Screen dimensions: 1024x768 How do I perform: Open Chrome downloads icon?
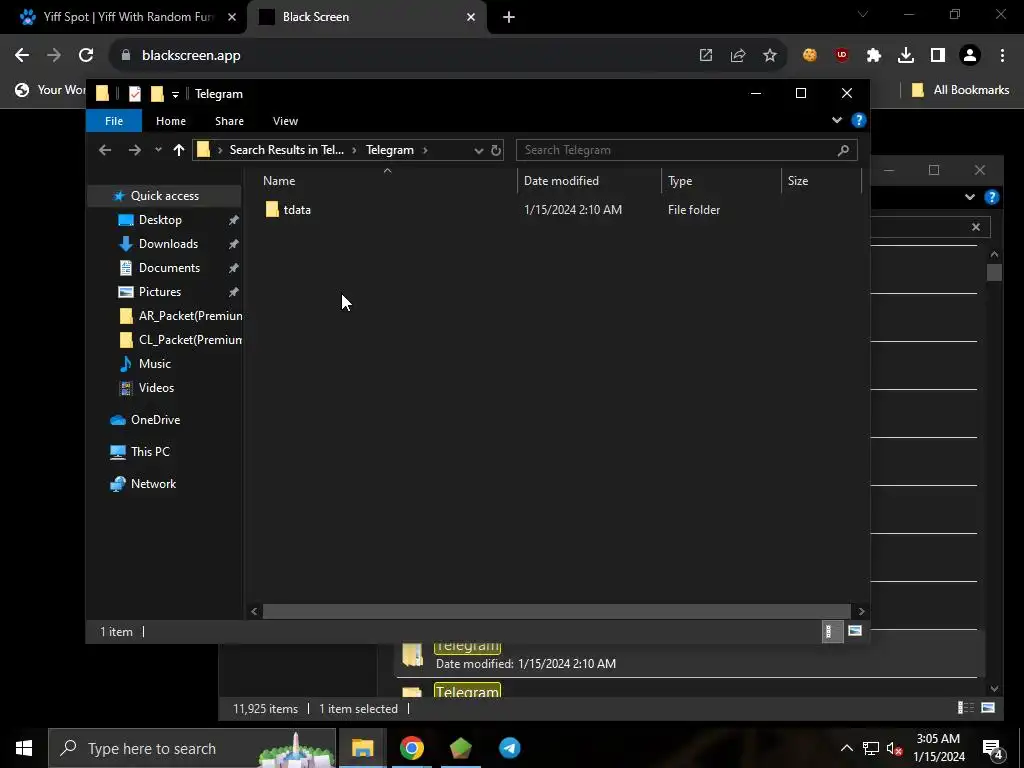coord(906,56)
